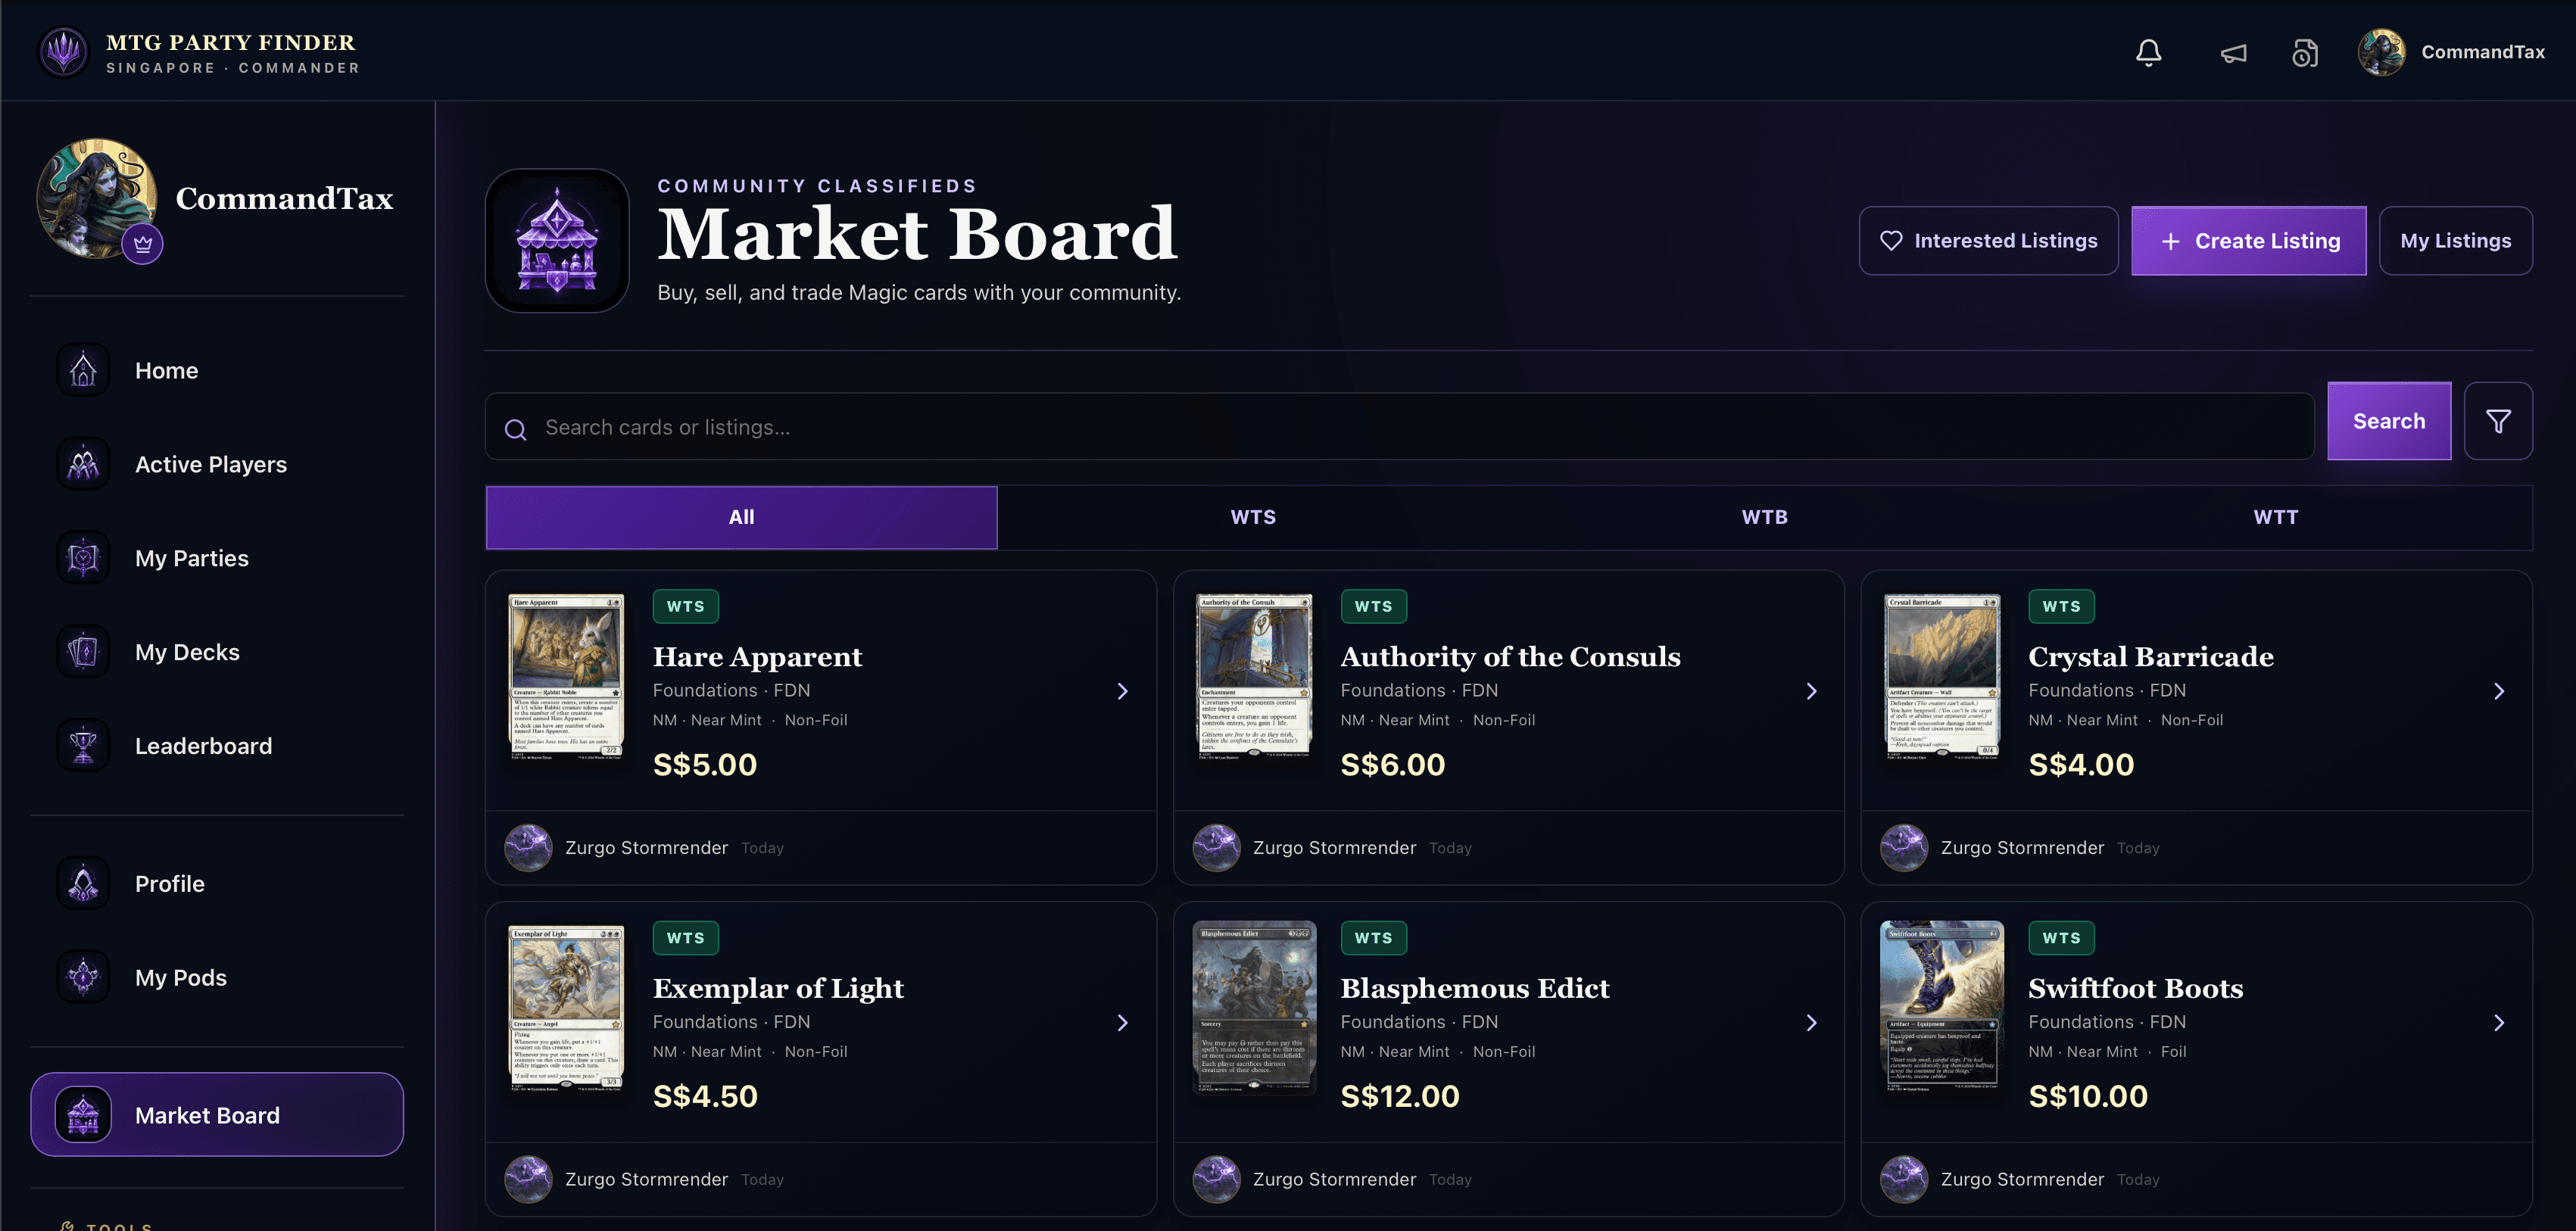Viewport: 2576px width, 1231px height.
Task: Click the Profile sidebar icon
Action: pyautogui.click(x=83, y=884)
